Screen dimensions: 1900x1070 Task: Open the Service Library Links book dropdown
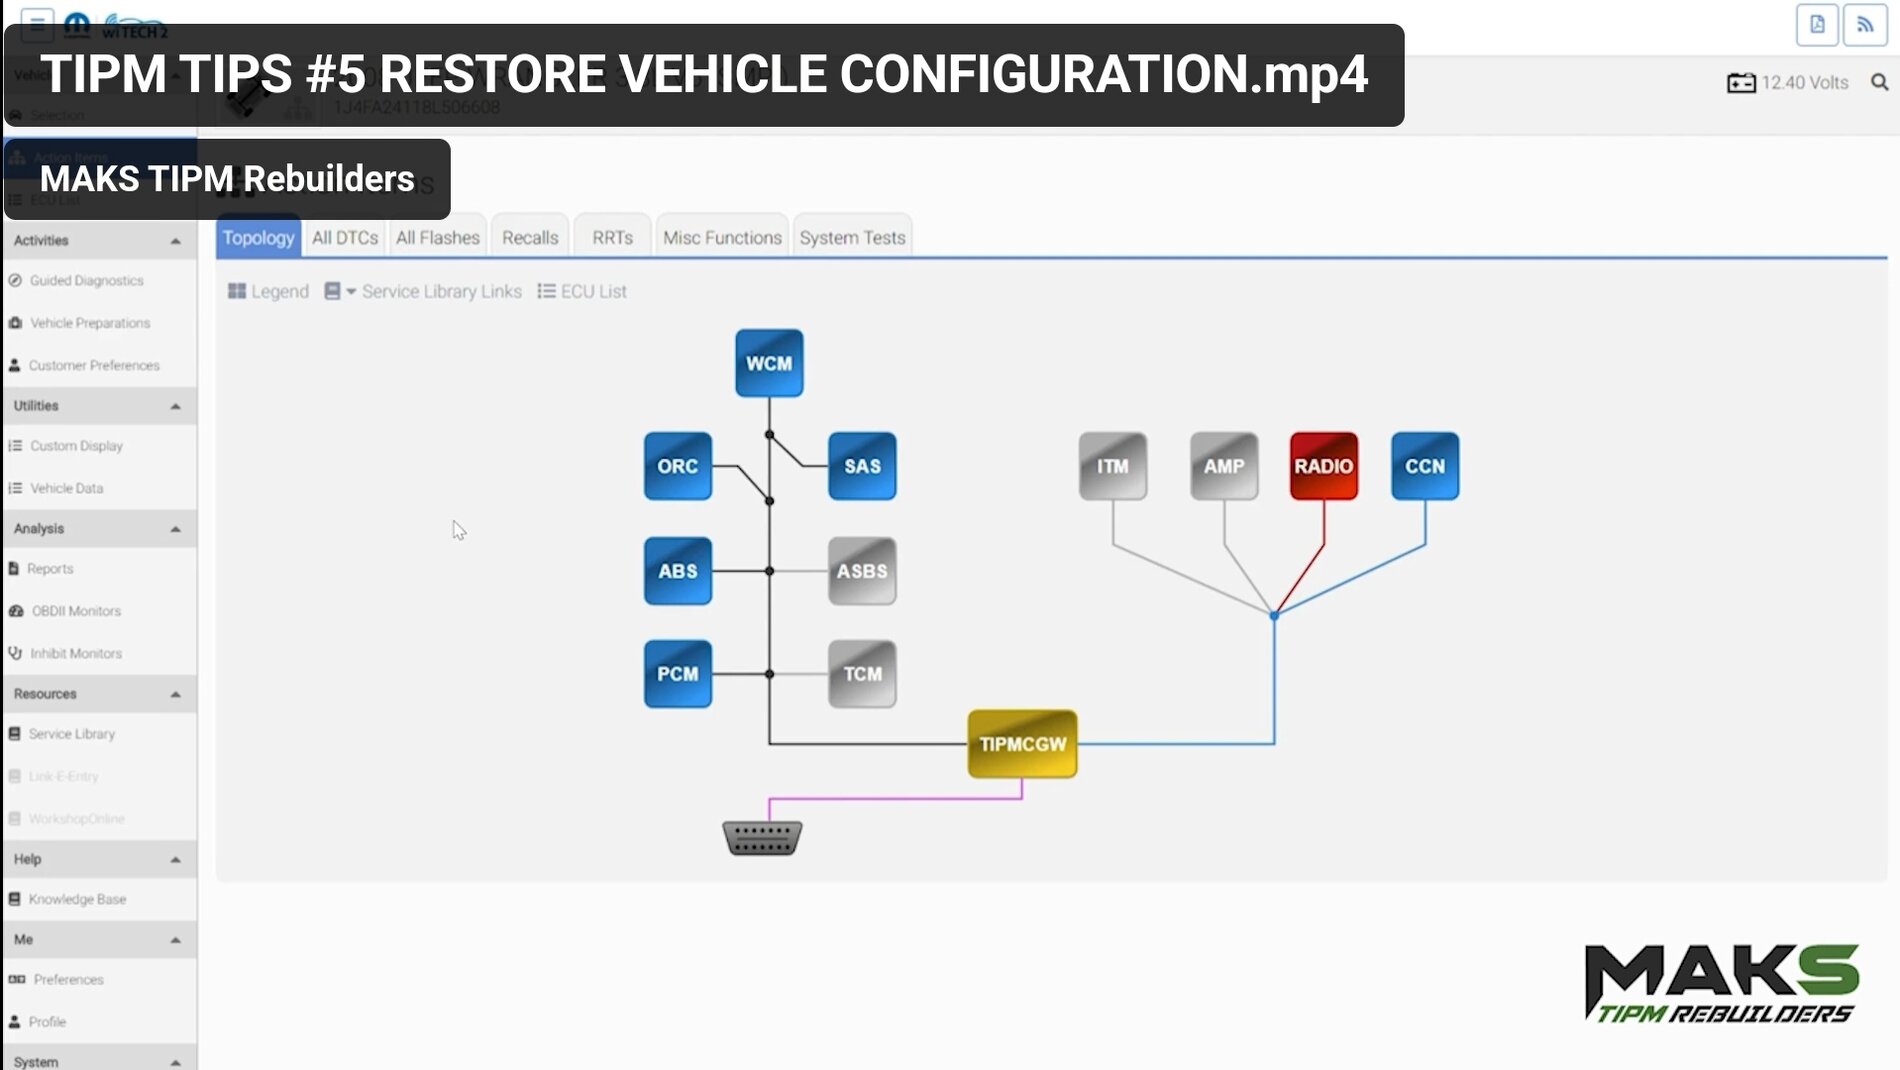pyautogui.click(x=340, y=291)
